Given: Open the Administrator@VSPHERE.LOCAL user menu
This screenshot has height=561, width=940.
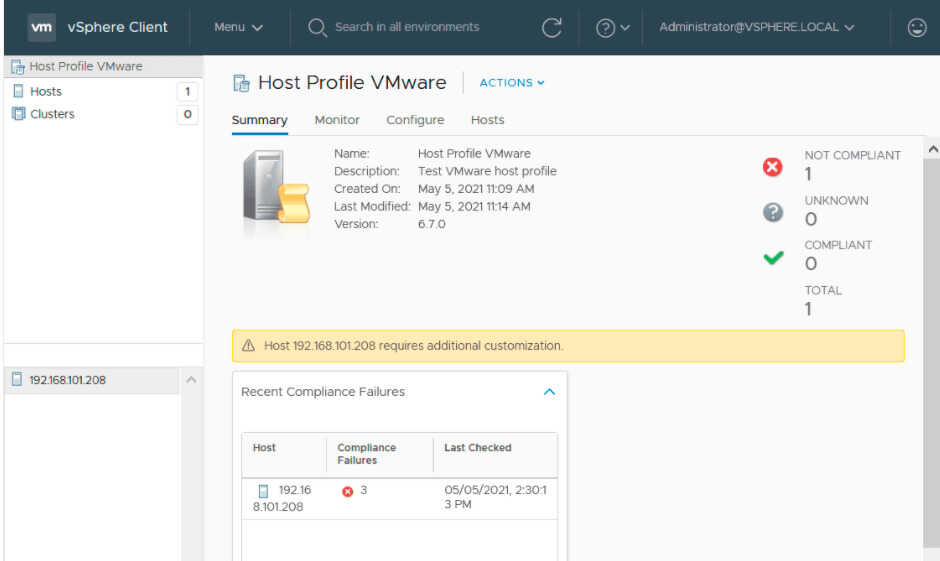Looking at the screenshot, I should pyautogui.click(x=756, y=27).
